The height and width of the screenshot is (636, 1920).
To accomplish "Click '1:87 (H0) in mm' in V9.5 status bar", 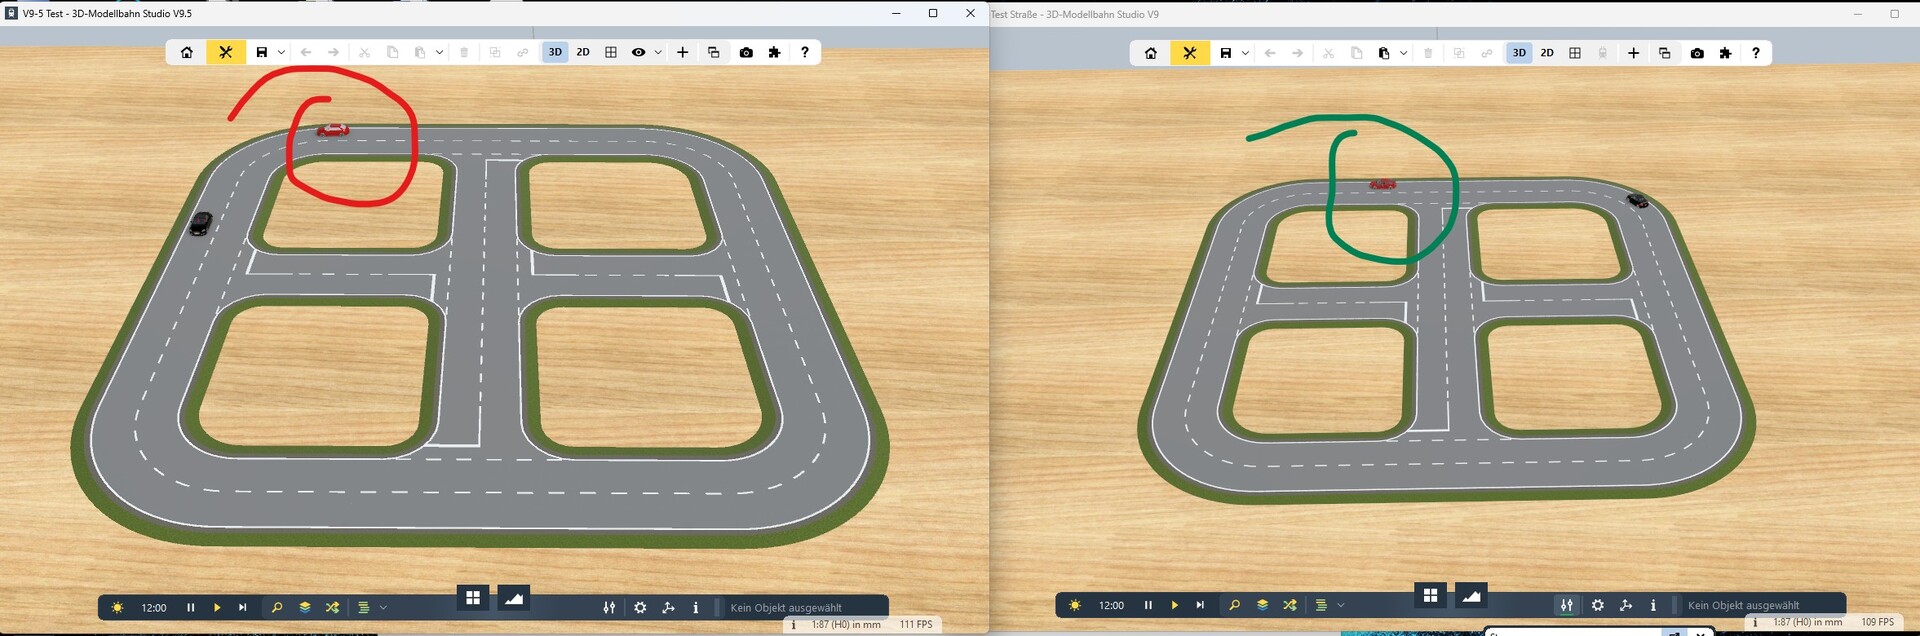I will click(846, 624).
